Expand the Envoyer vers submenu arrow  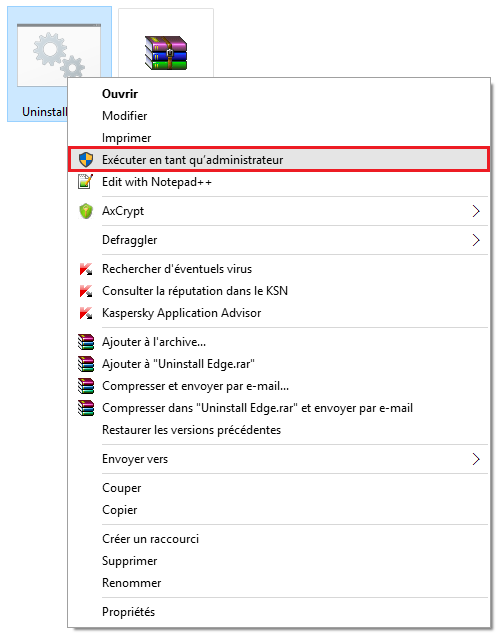pos(476,459)
